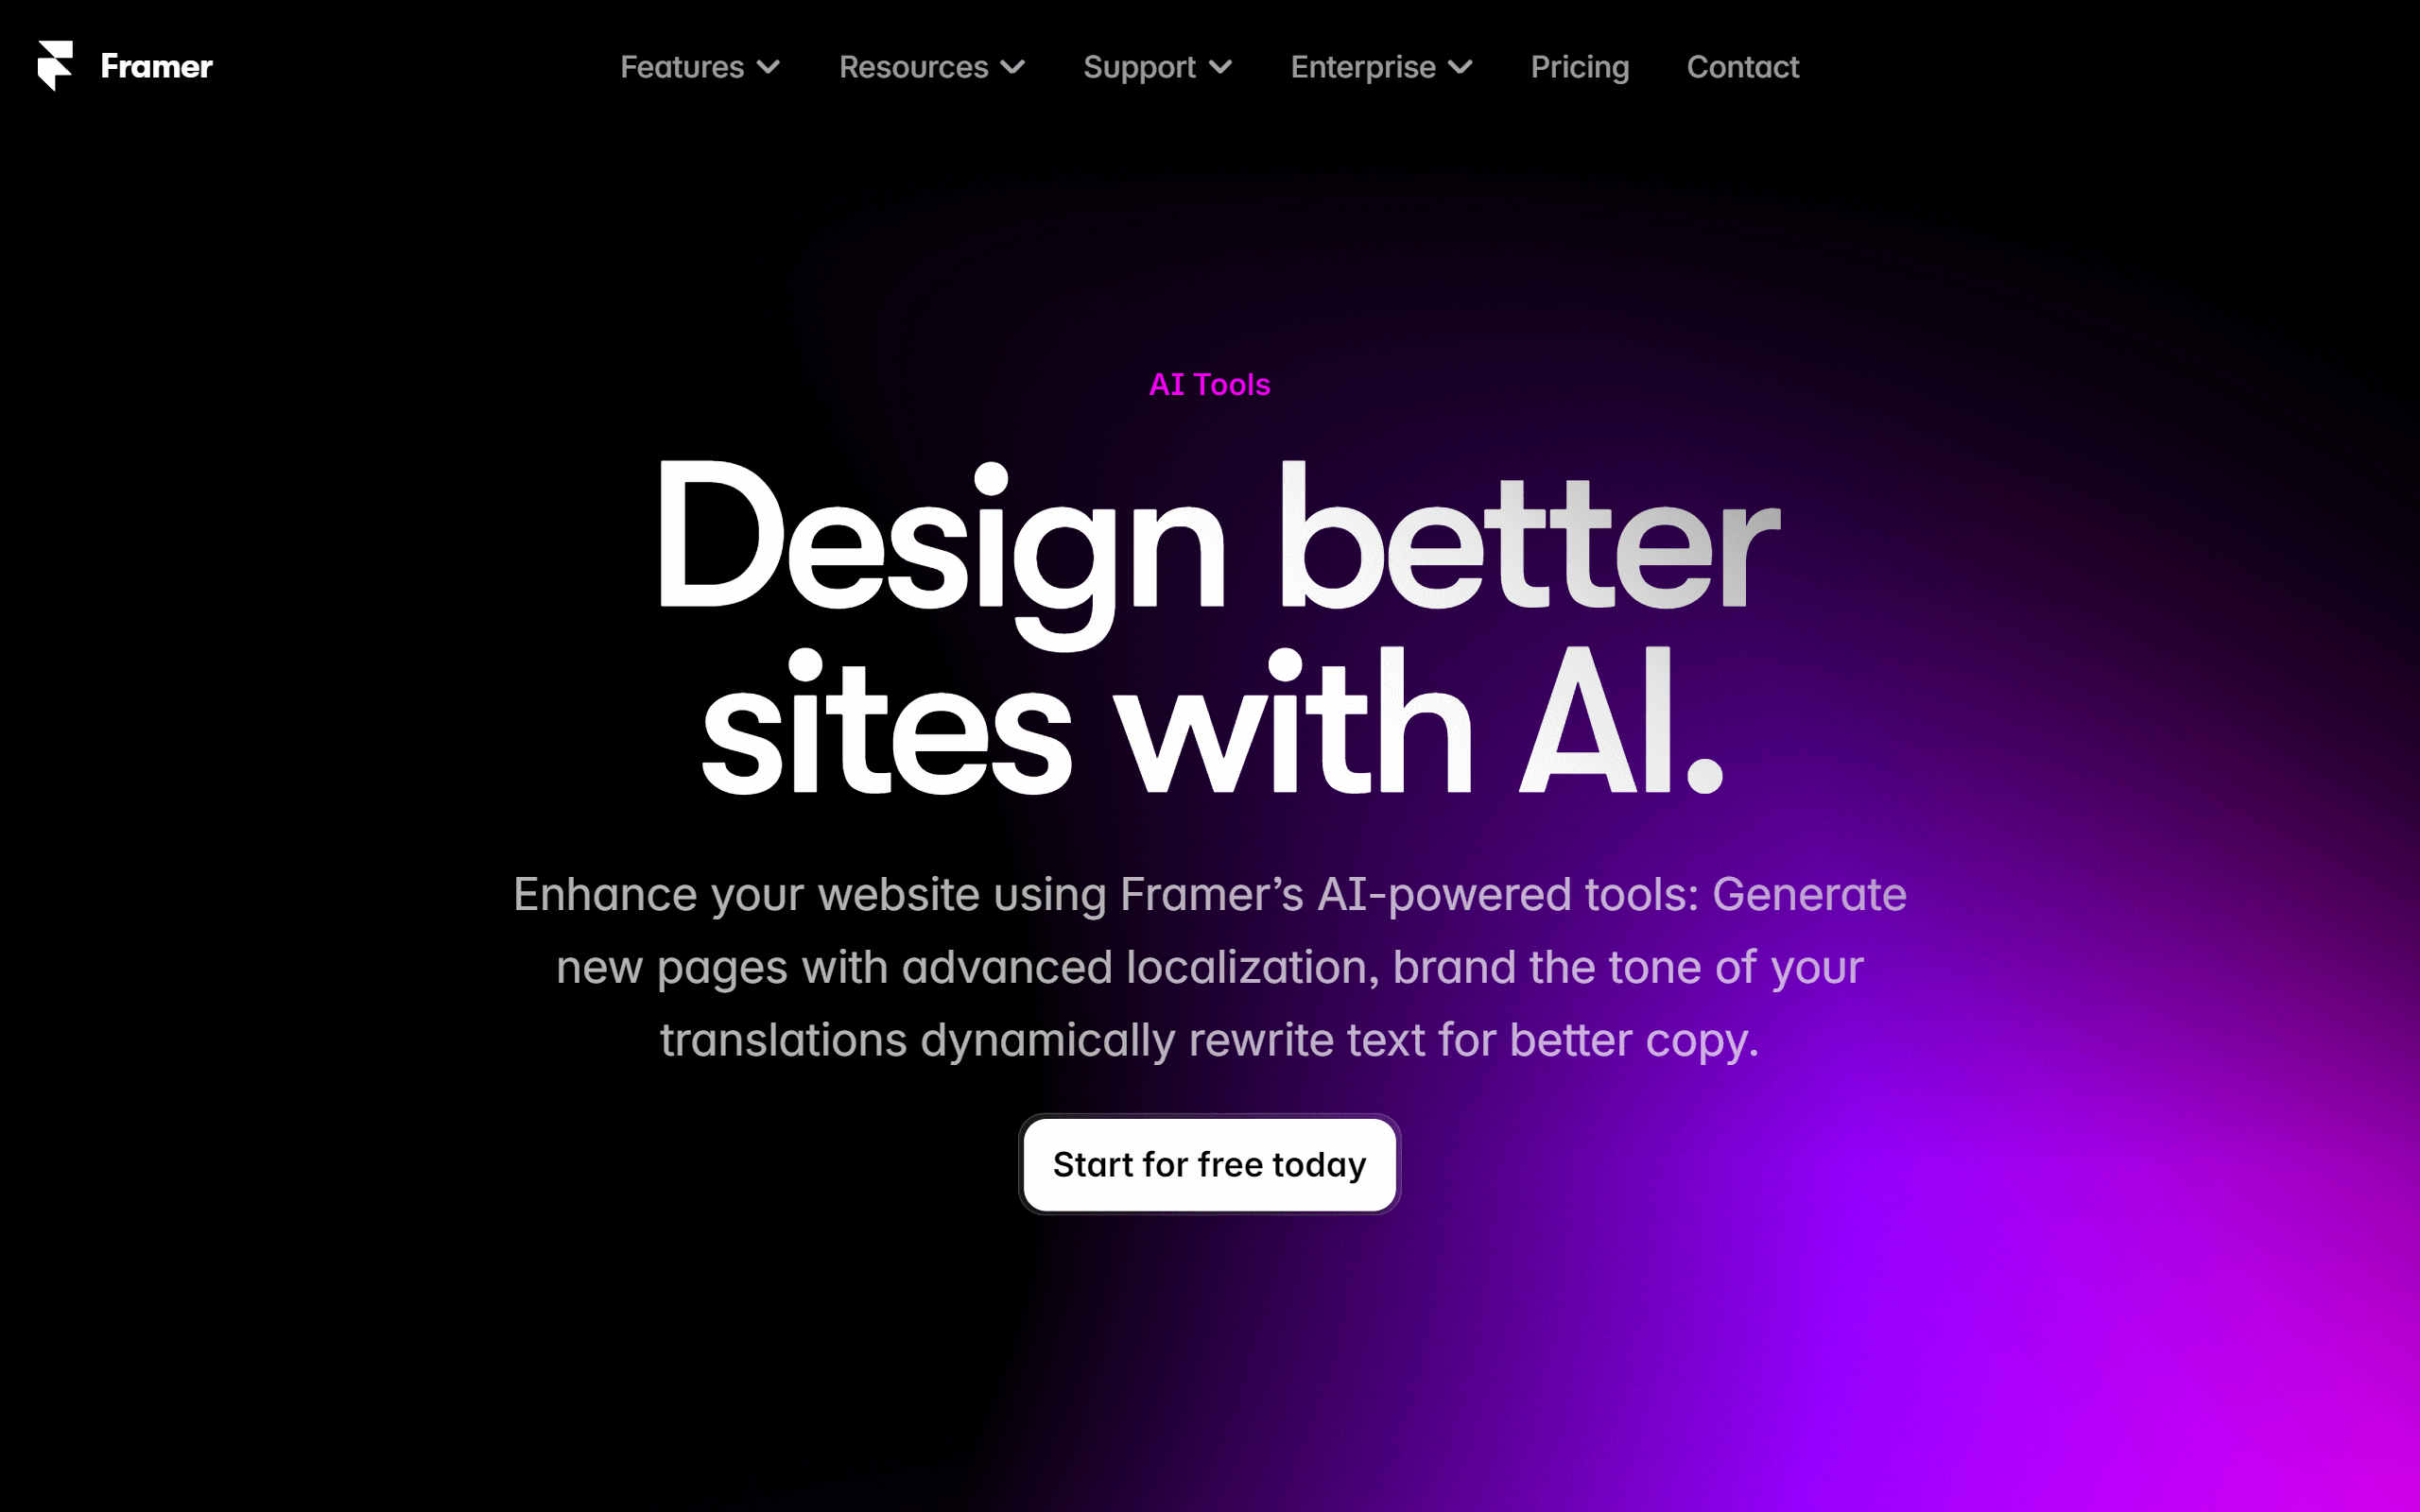Click the Enterprise nav chevron arrow
Screen dimensions: 2420x1512
1463,66
